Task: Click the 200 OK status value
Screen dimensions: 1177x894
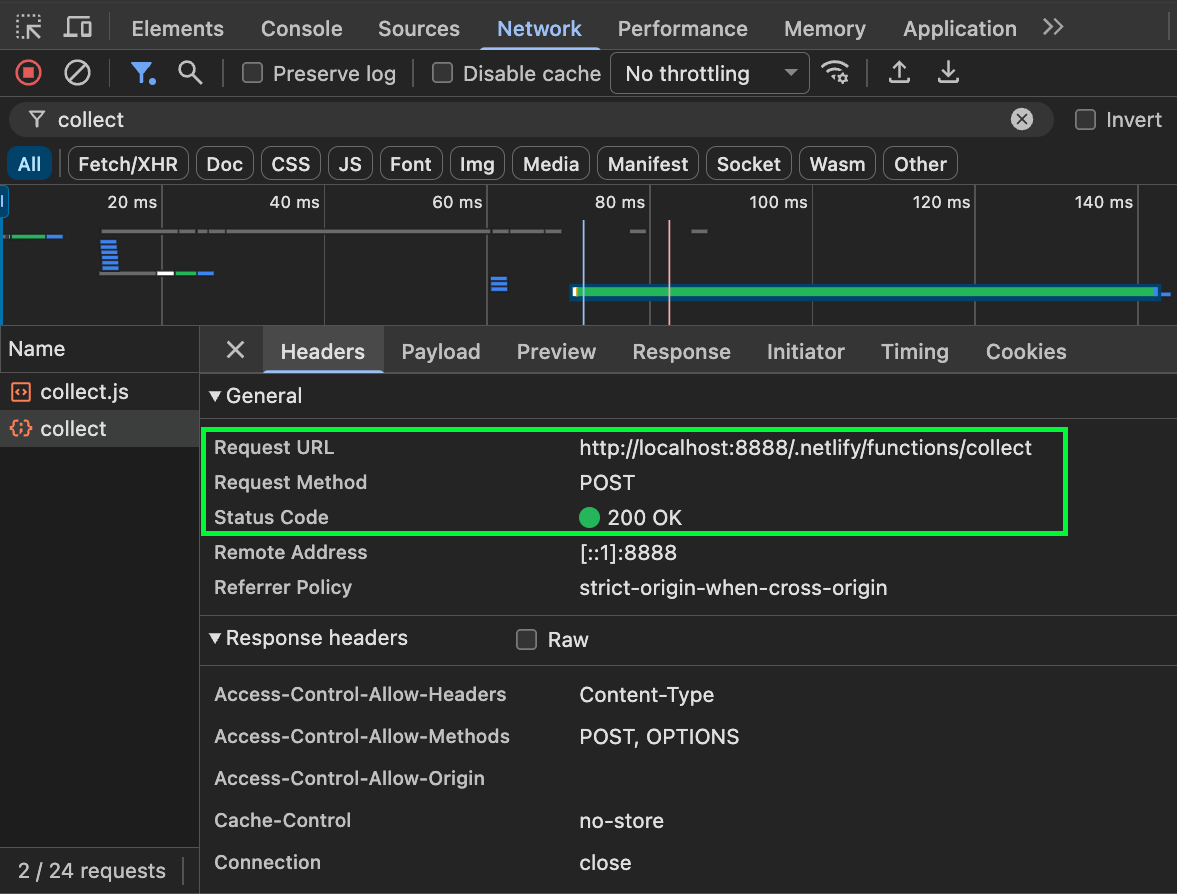Action: point(644,518)
